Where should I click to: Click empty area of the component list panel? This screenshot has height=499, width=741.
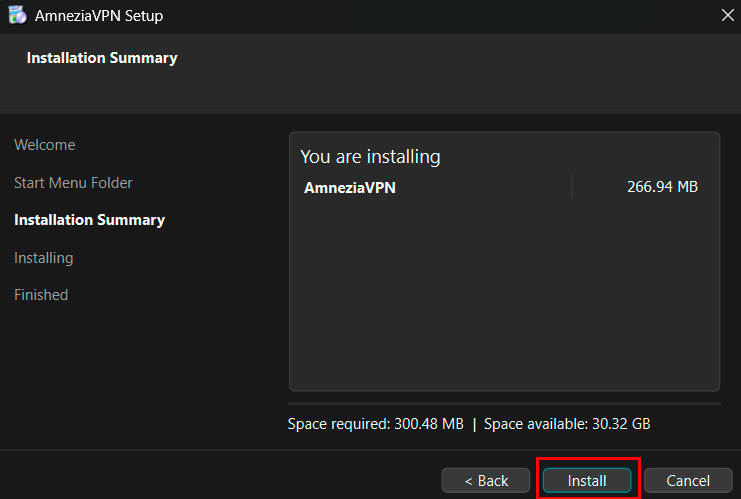tap(504, 300)
